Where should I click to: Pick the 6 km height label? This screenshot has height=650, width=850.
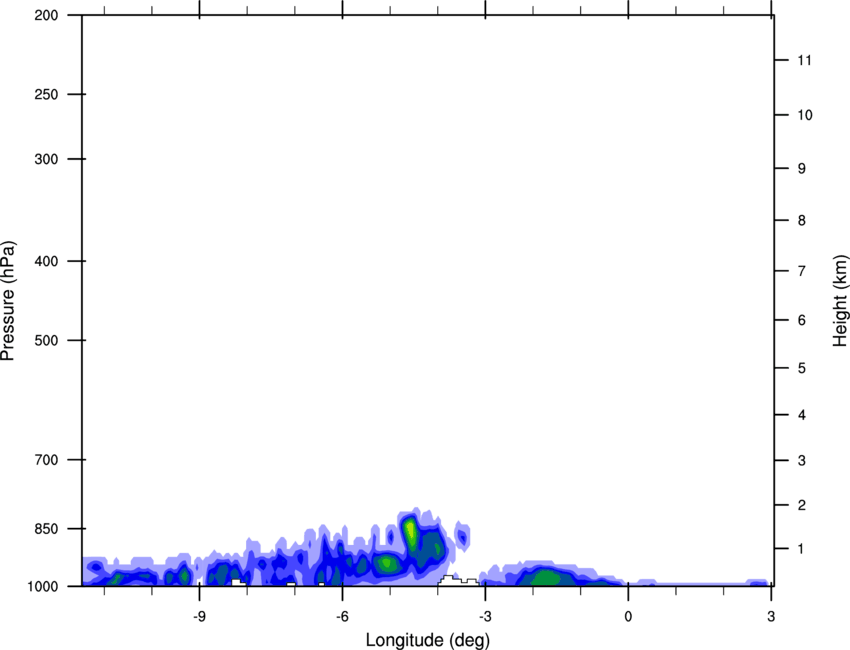[802, 320]
